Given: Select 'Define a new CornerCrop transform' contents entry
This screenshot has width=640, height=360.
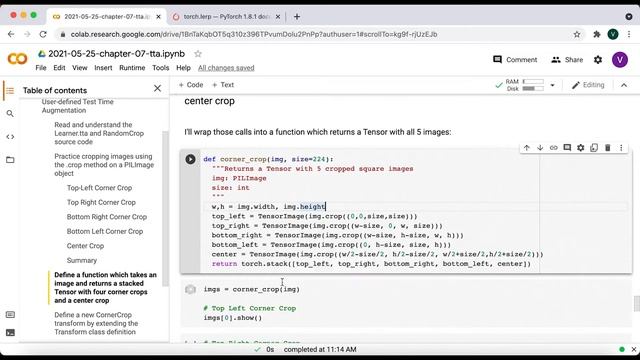Looking at the screenshot, I should pyautogui.click(x=96, y=323).
